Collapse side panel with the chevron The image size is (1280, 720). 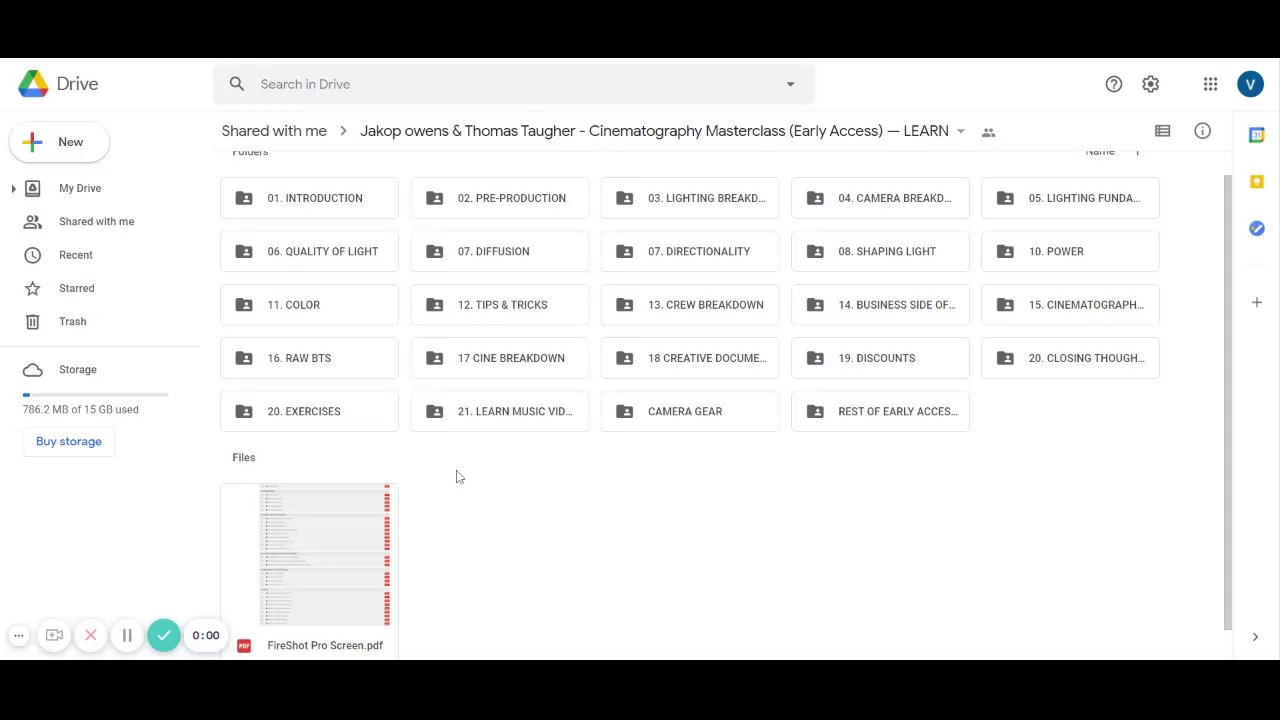(x=1256, y=637)
